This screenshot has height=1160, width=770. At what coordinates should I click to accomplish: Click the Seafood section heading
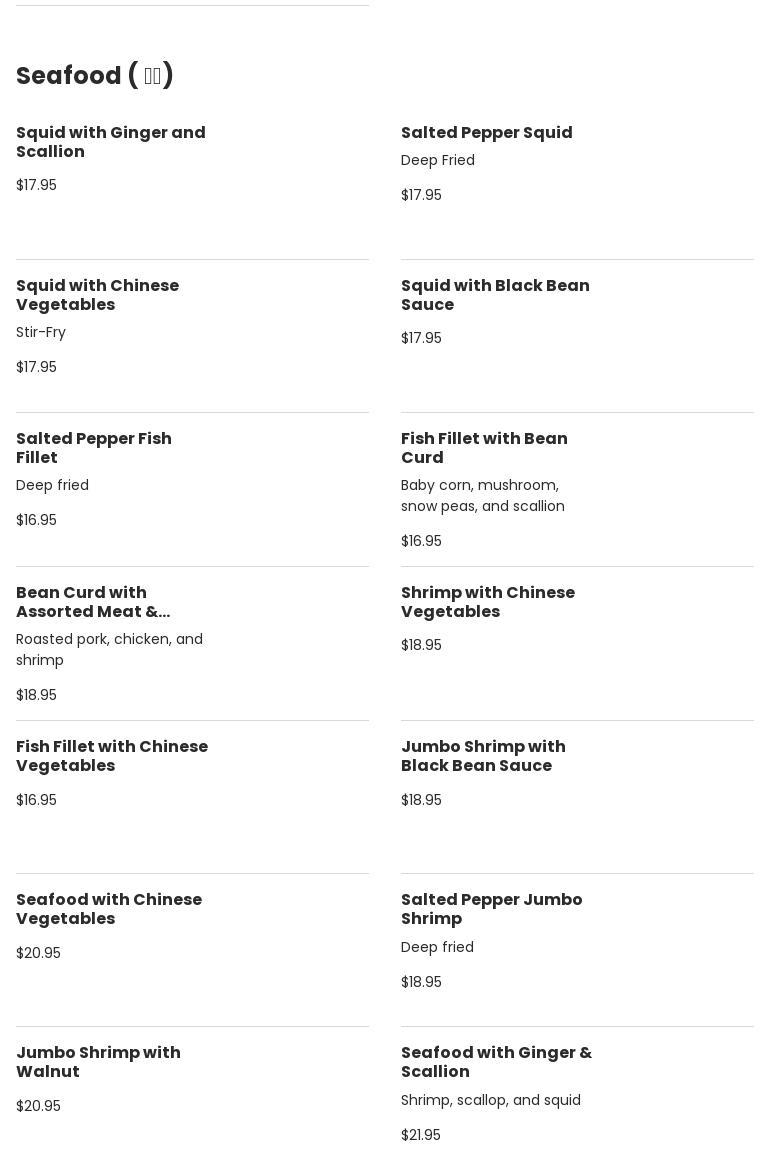[x=95, y=76]
